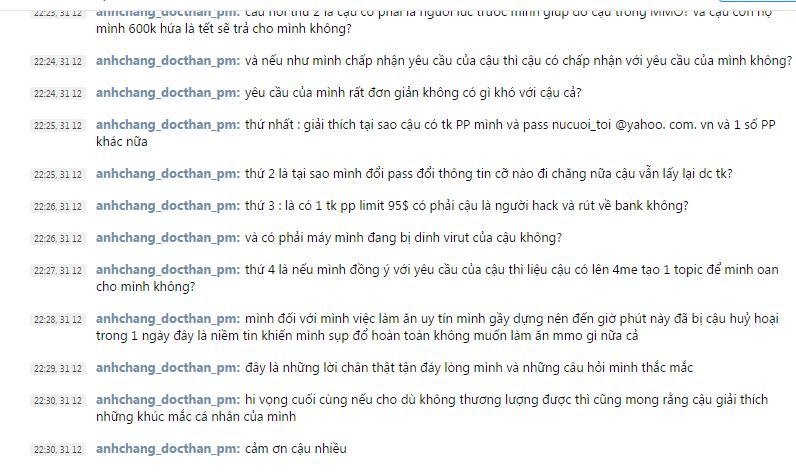Click the message text 'cảm ơn cậu nhiều'

click(x=295, y=449)
